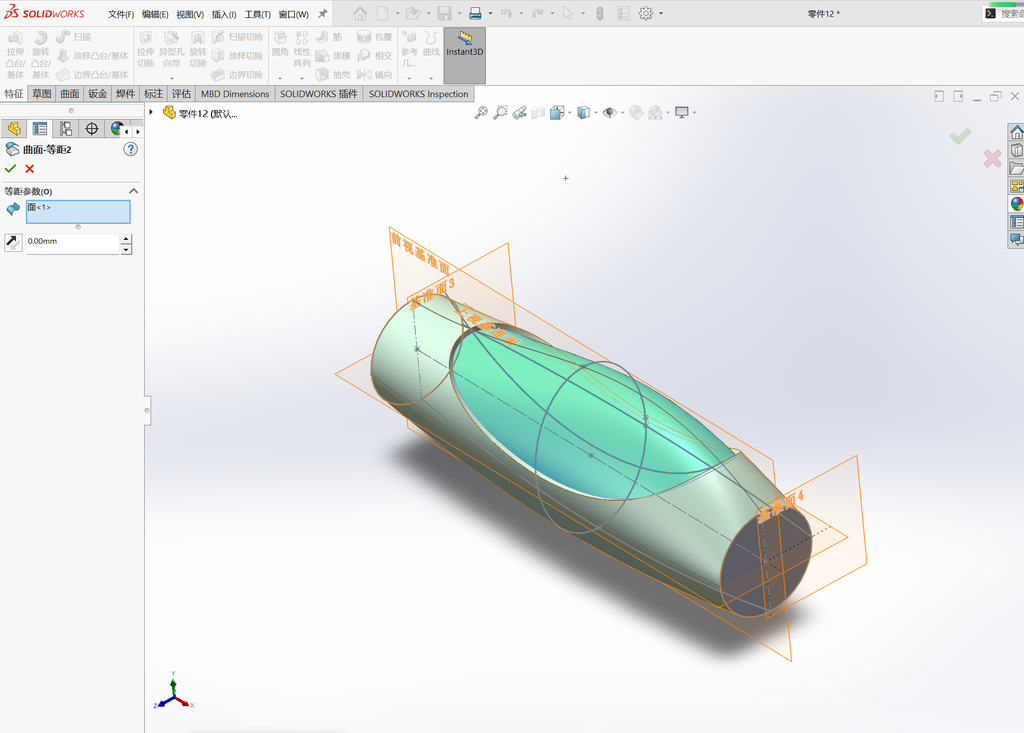Click the View Orientation cube icon
This screenshot has height=733, width=1024.
[x=556, y=112]
